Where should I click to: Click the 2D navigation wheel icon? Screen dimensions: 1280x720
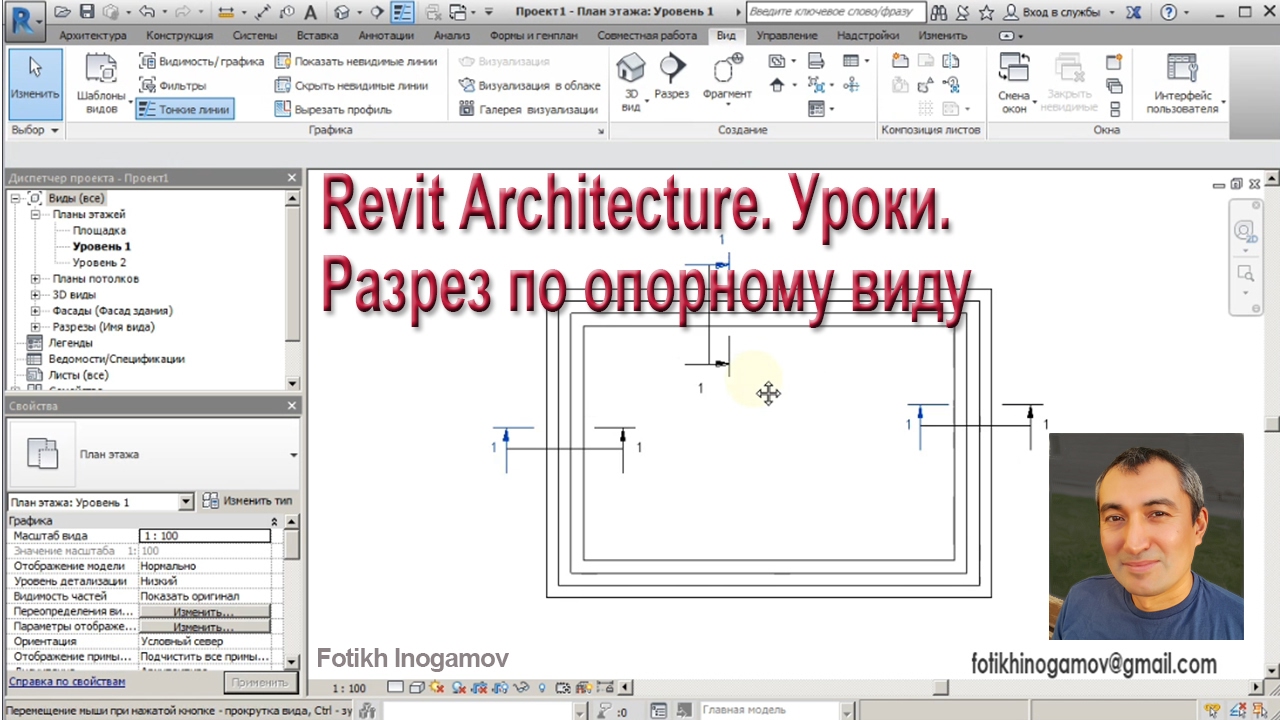[1245, 232]
